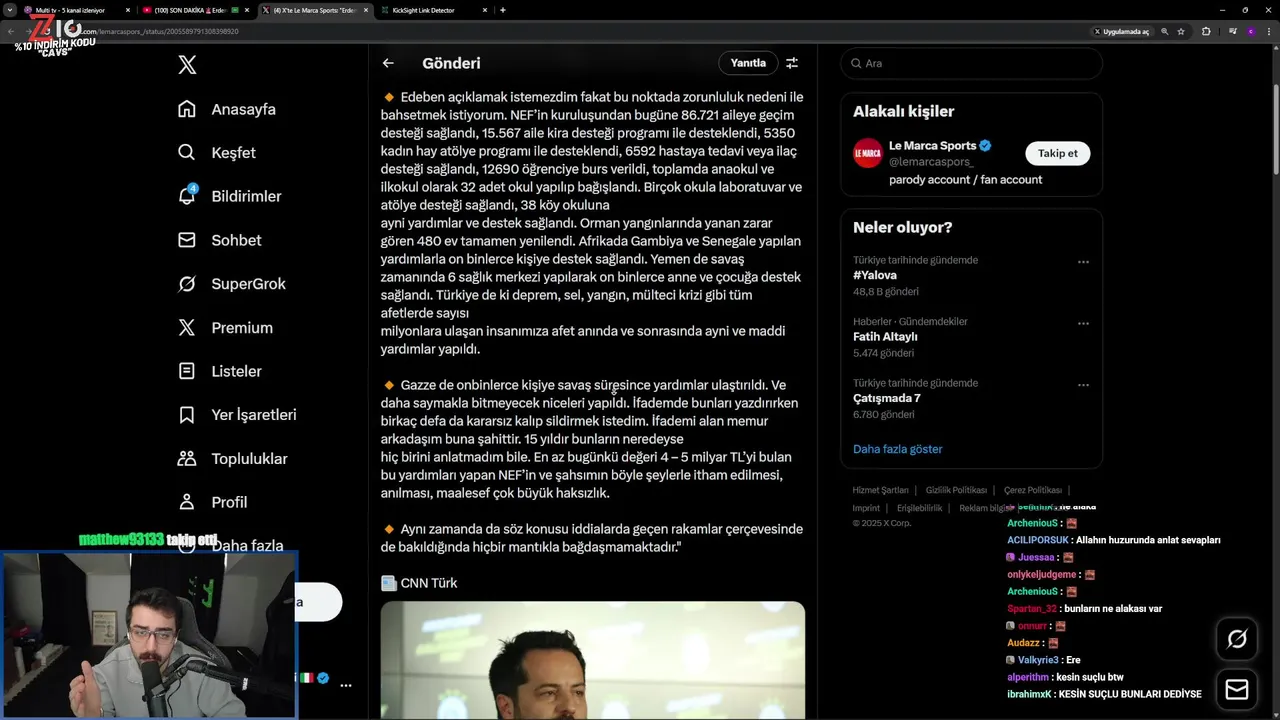The image size is (1280, 720).
Task: Open more options for Çatışmada 7 trend
Action: click(1083, 385)
